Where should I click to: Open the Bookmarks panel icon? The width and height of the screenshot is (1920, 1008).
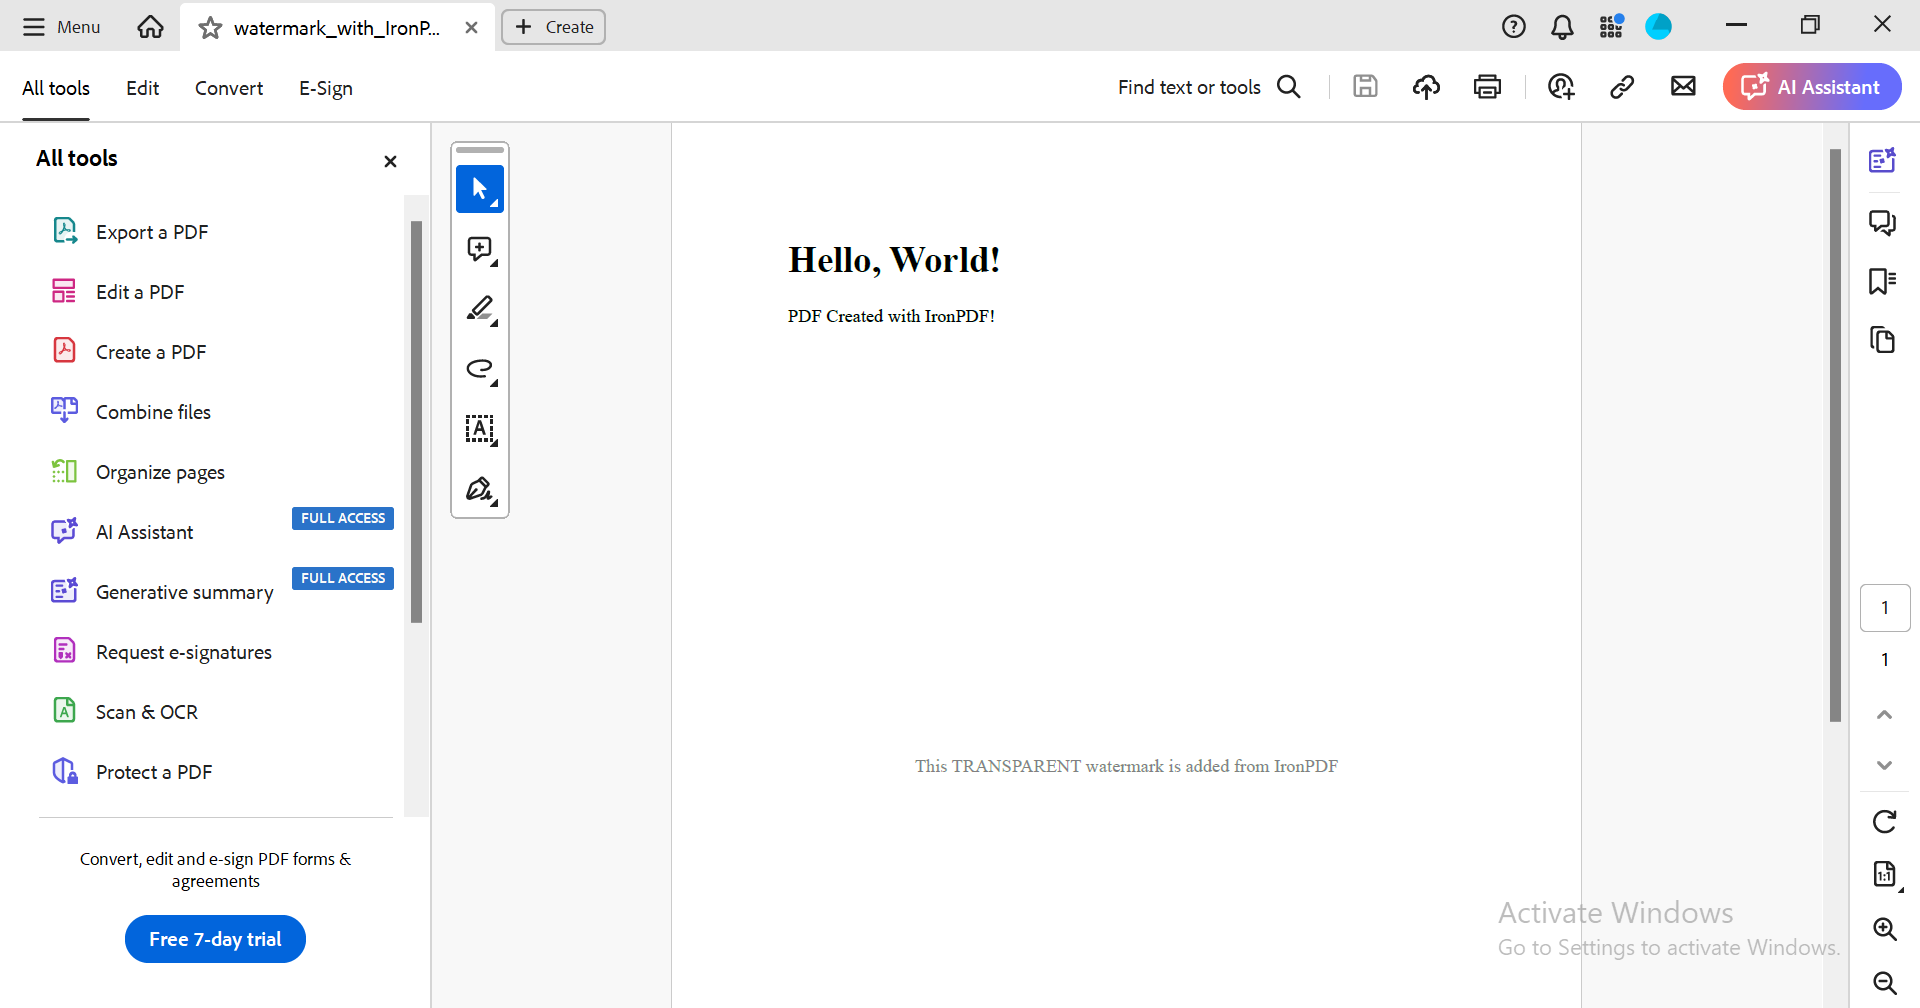click(1883, 281)
